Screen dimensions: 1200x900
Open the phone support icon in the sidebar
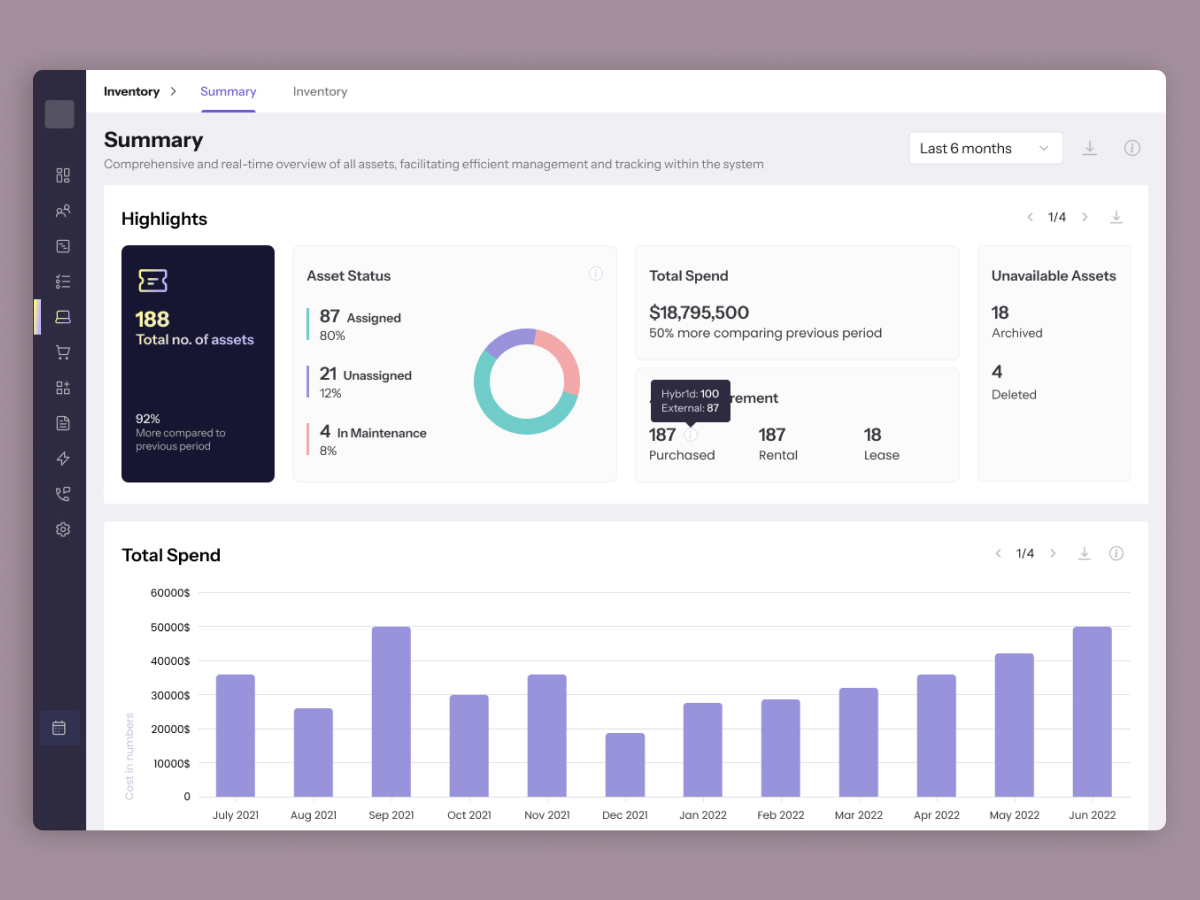click(x=61, y=493)
